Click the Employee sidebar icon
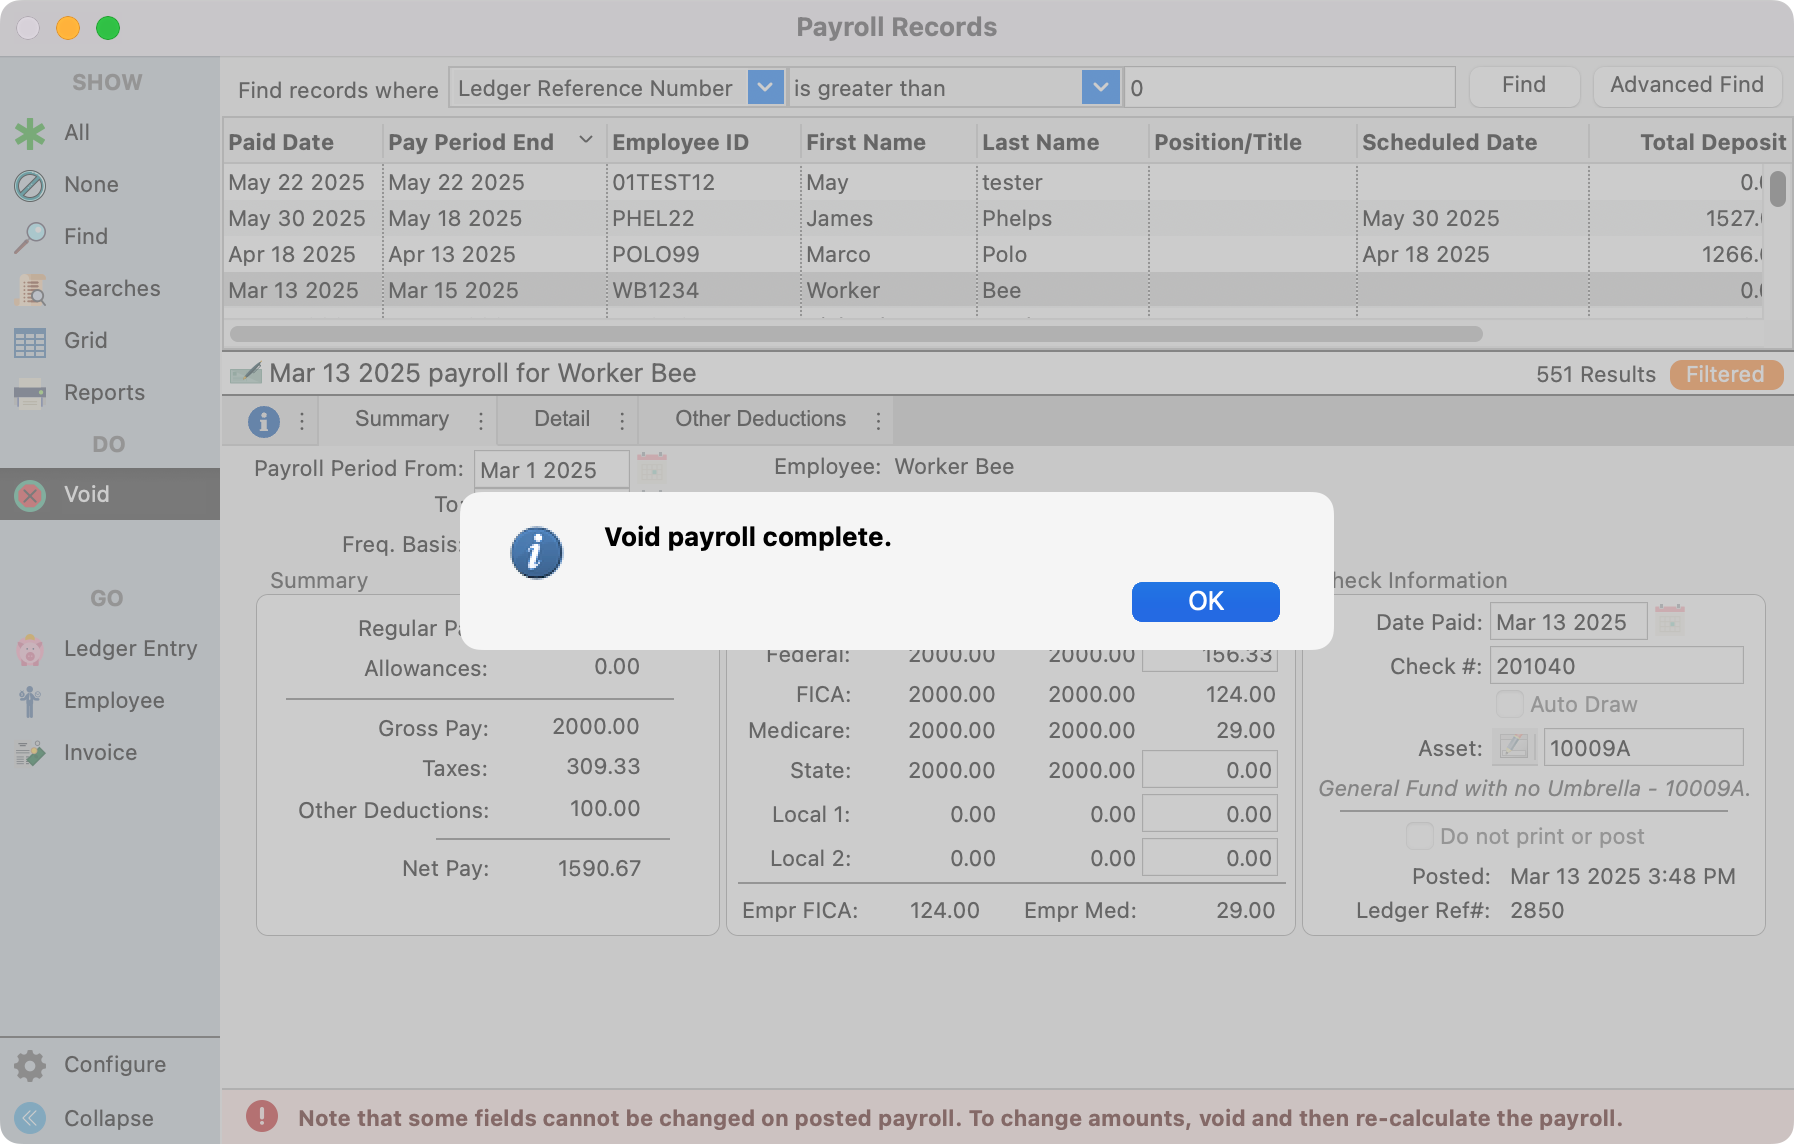This screenshot has width=1794, height=1144. (x=30, y=700)
